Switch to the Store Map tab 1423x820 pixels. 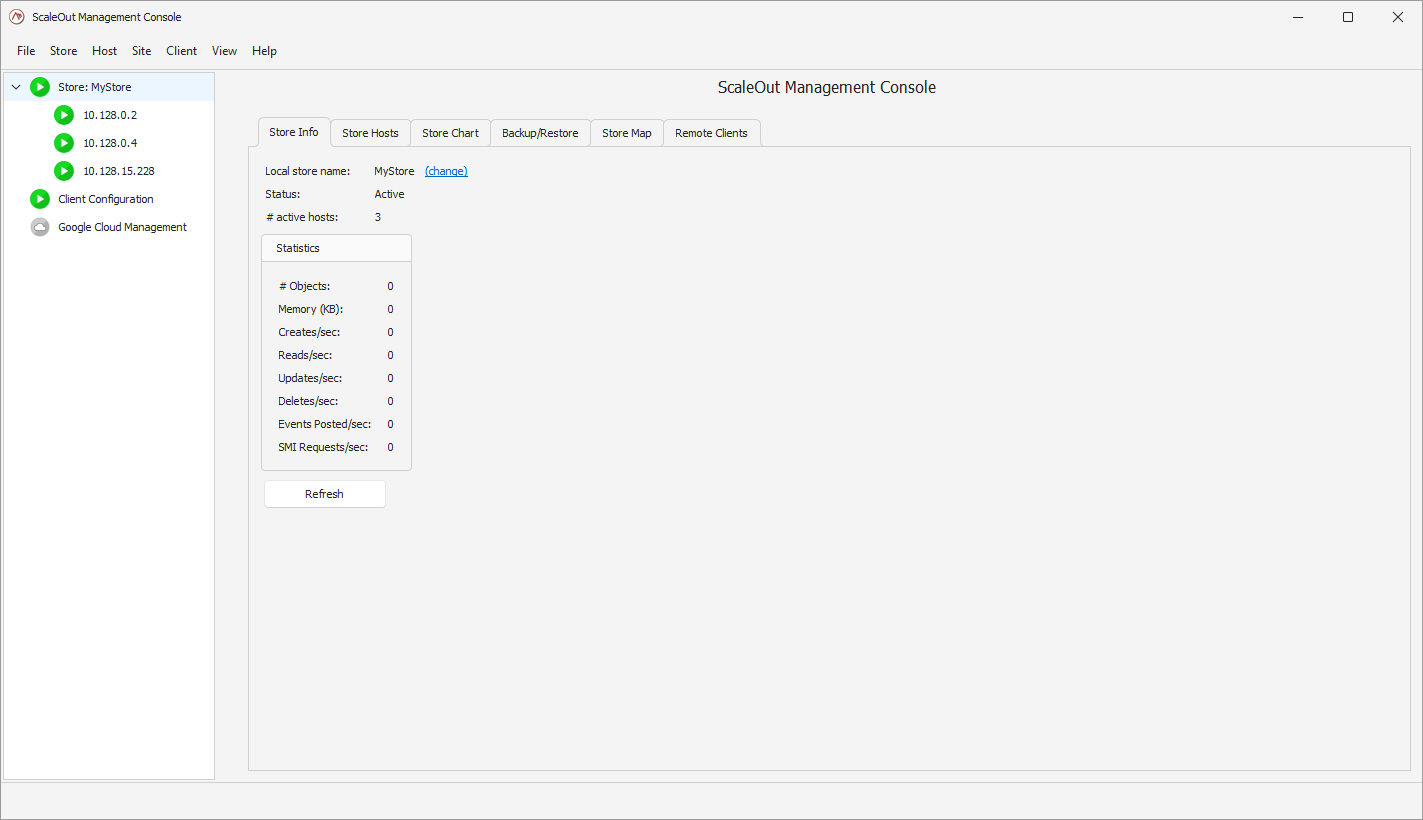[x=627, y=133]
